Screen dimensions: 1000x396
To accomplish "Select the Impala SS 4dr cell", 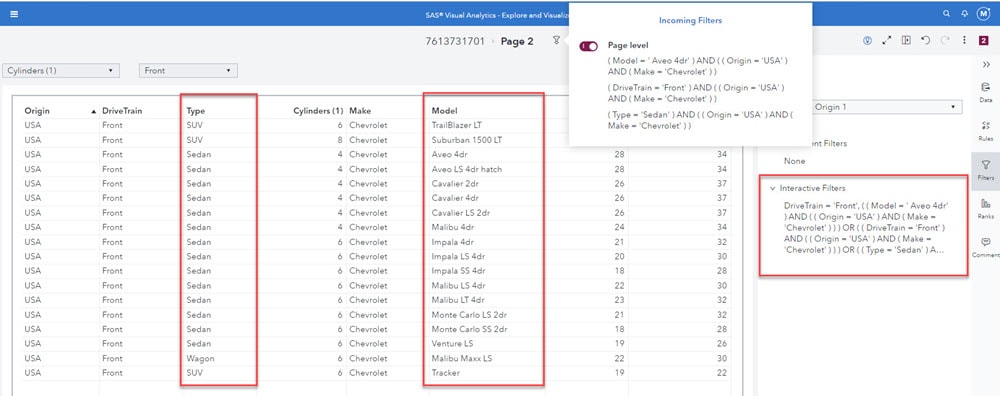I will [x=458, y=271].
